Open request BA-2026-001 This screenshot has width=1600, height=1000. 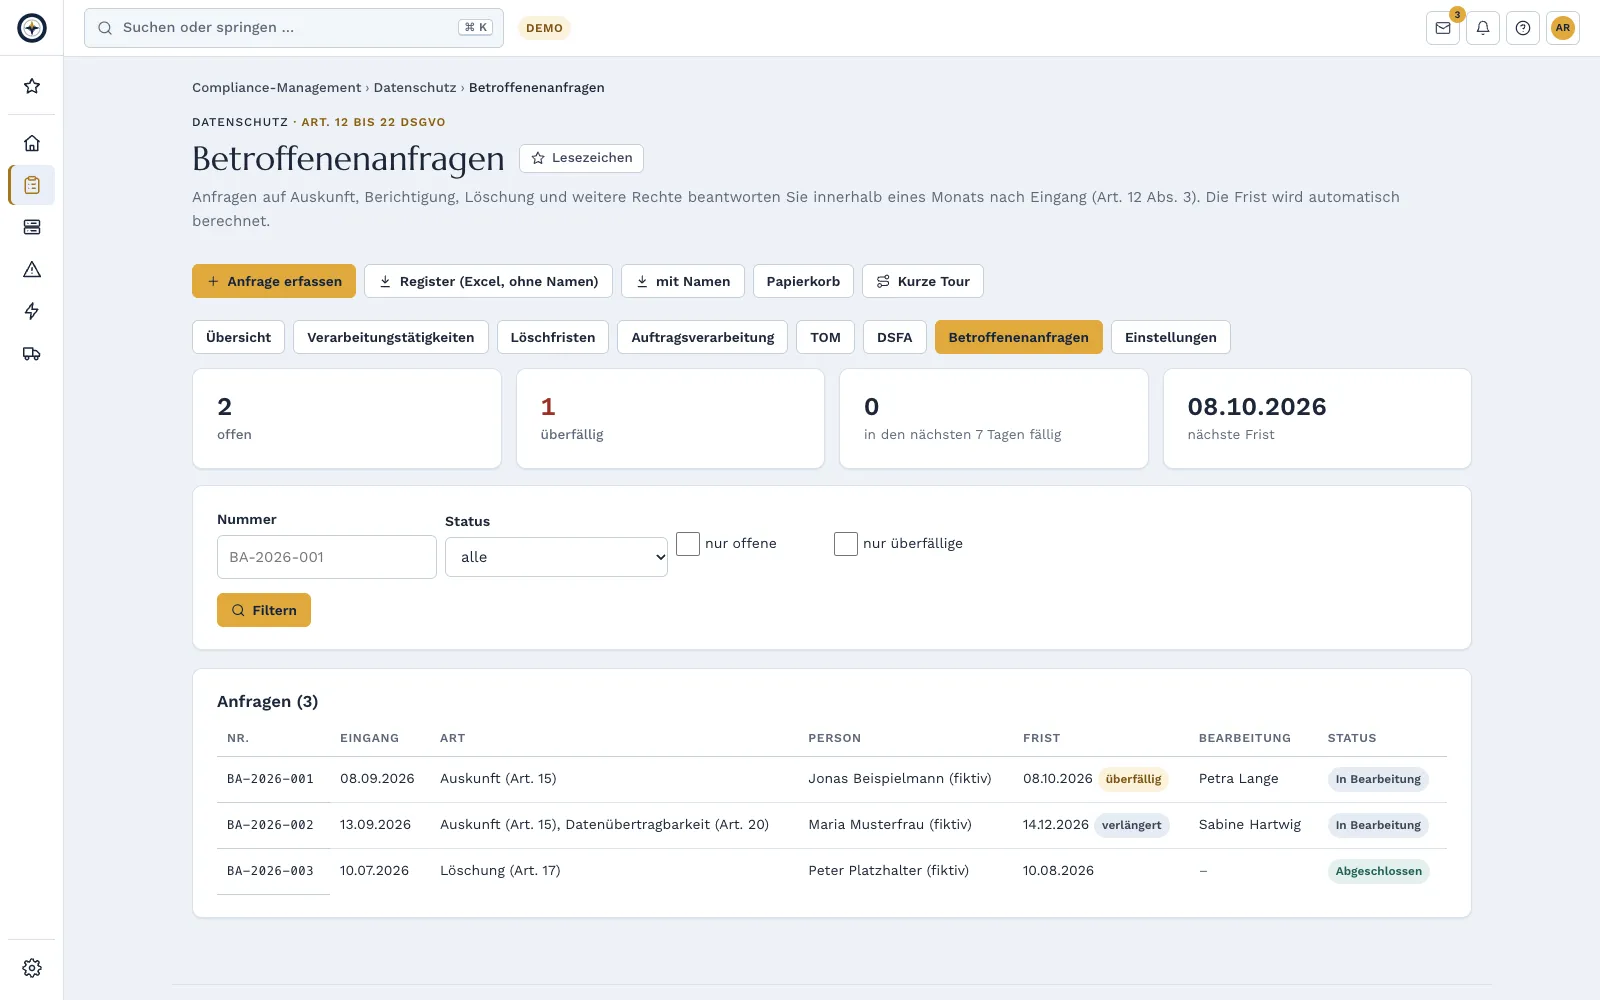[270, 779]
